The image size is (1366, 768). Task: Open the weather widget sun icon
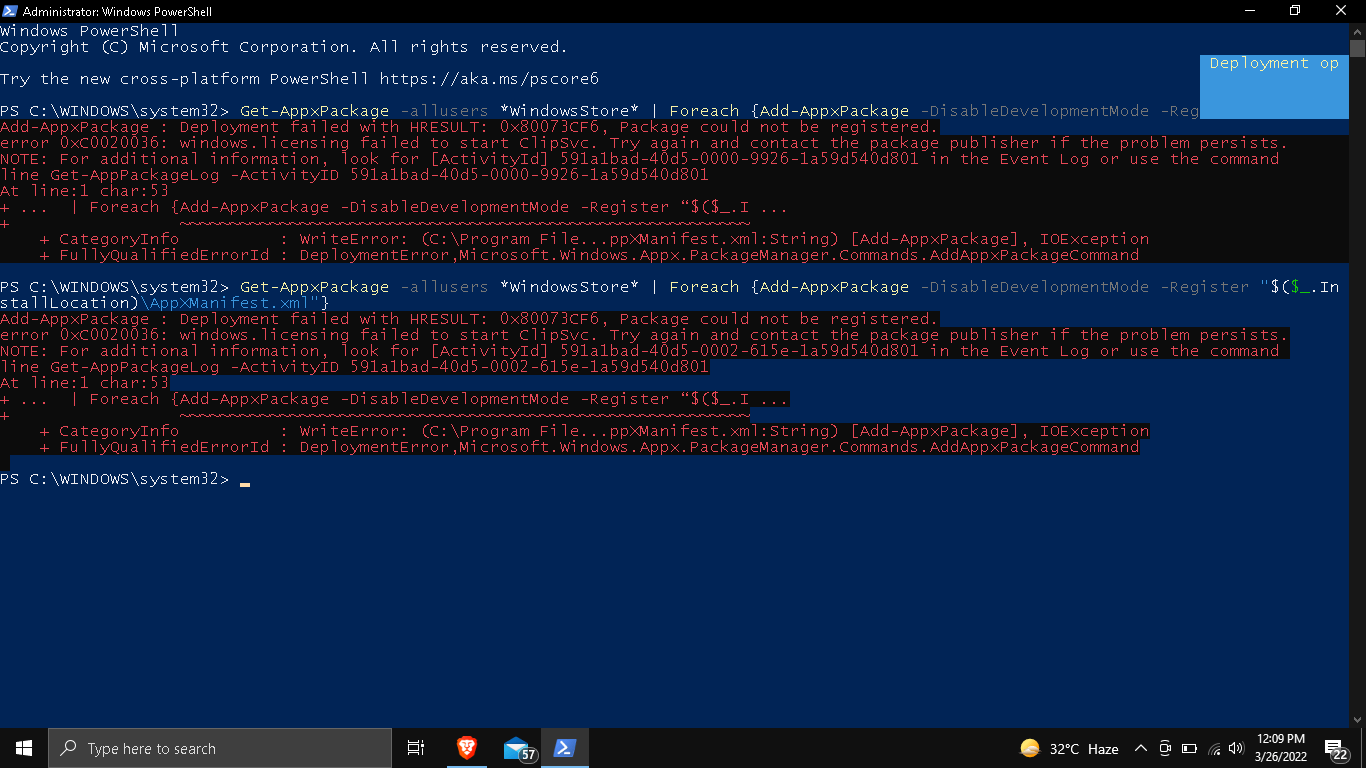(x=1029, y=748)
